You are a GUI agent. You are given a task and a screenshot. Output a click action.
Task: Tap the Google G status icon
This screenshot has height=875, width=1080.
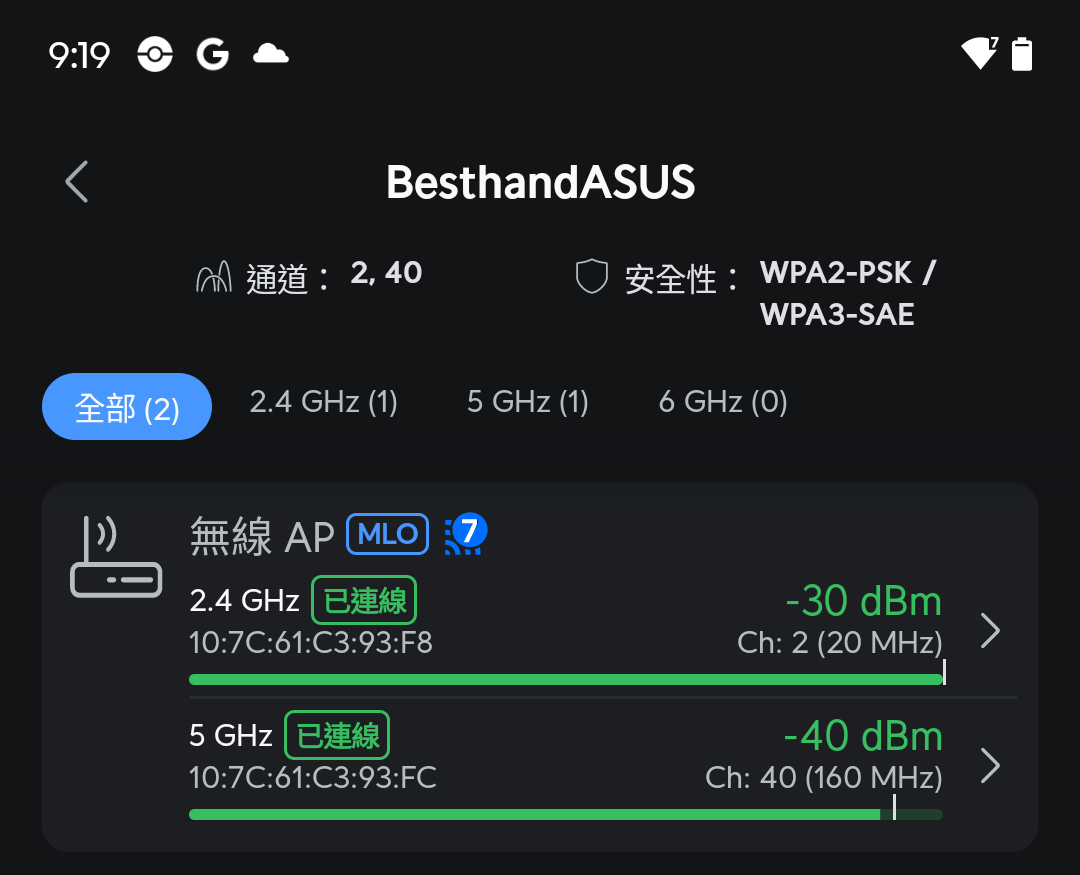[212, 54]
